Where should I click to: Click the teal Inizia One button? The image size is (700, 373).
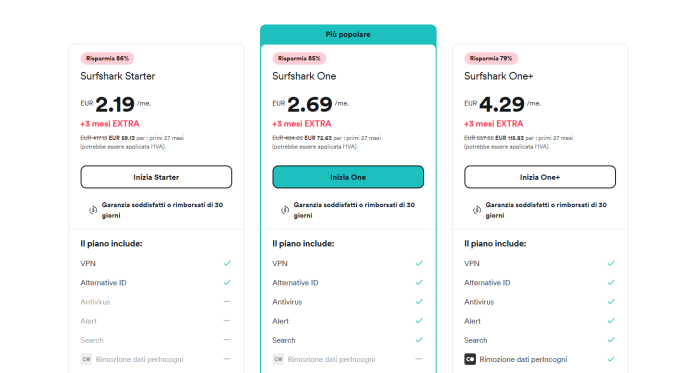coord(348,177)
